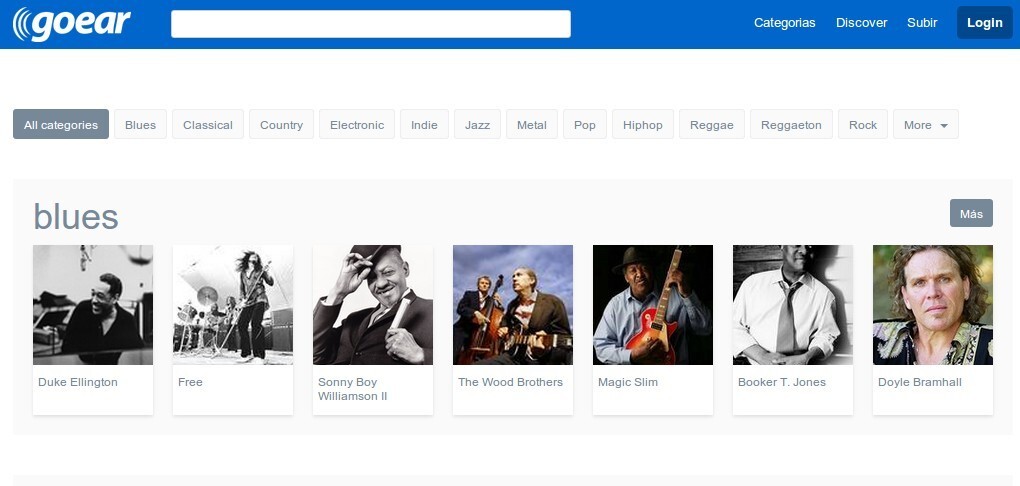Open the Magic Slim artist link

coord(627,382)
